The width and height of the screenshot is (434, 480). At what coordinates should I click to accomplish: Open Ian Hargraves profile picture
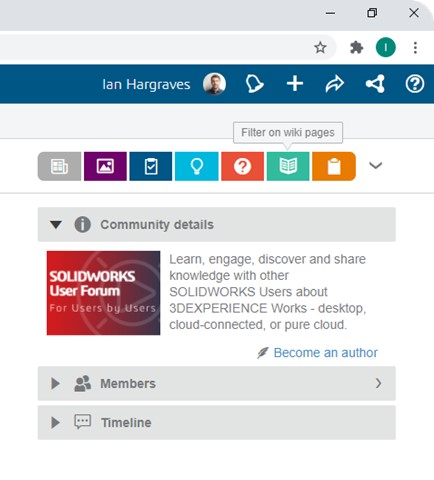point(214,84)
